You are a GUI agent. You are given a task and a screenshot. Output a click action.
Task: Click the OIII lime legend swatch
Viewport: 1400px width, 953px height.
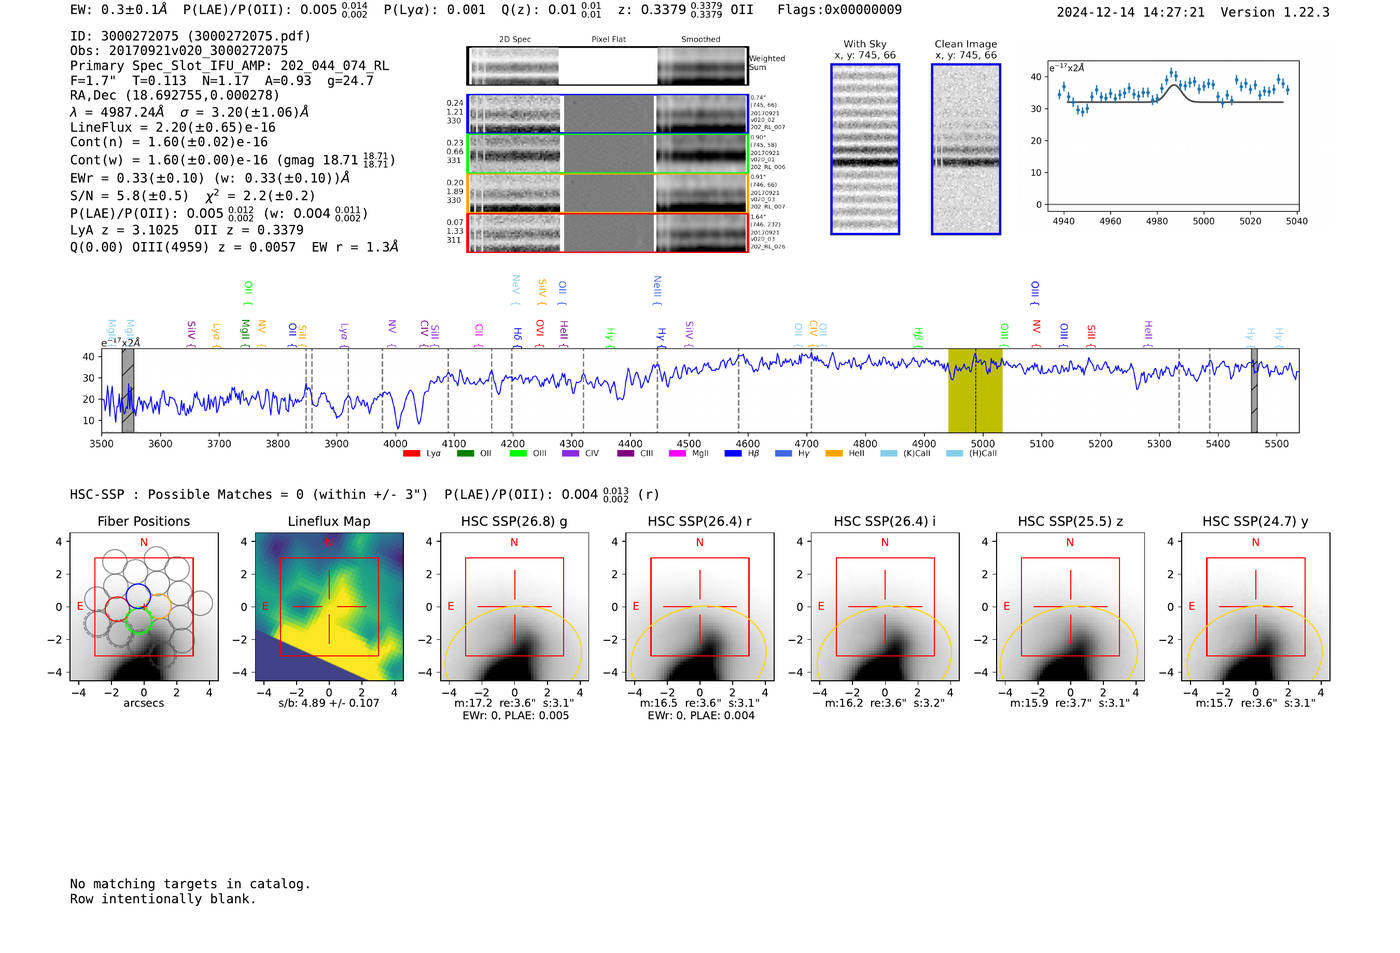tap(518, 454)
